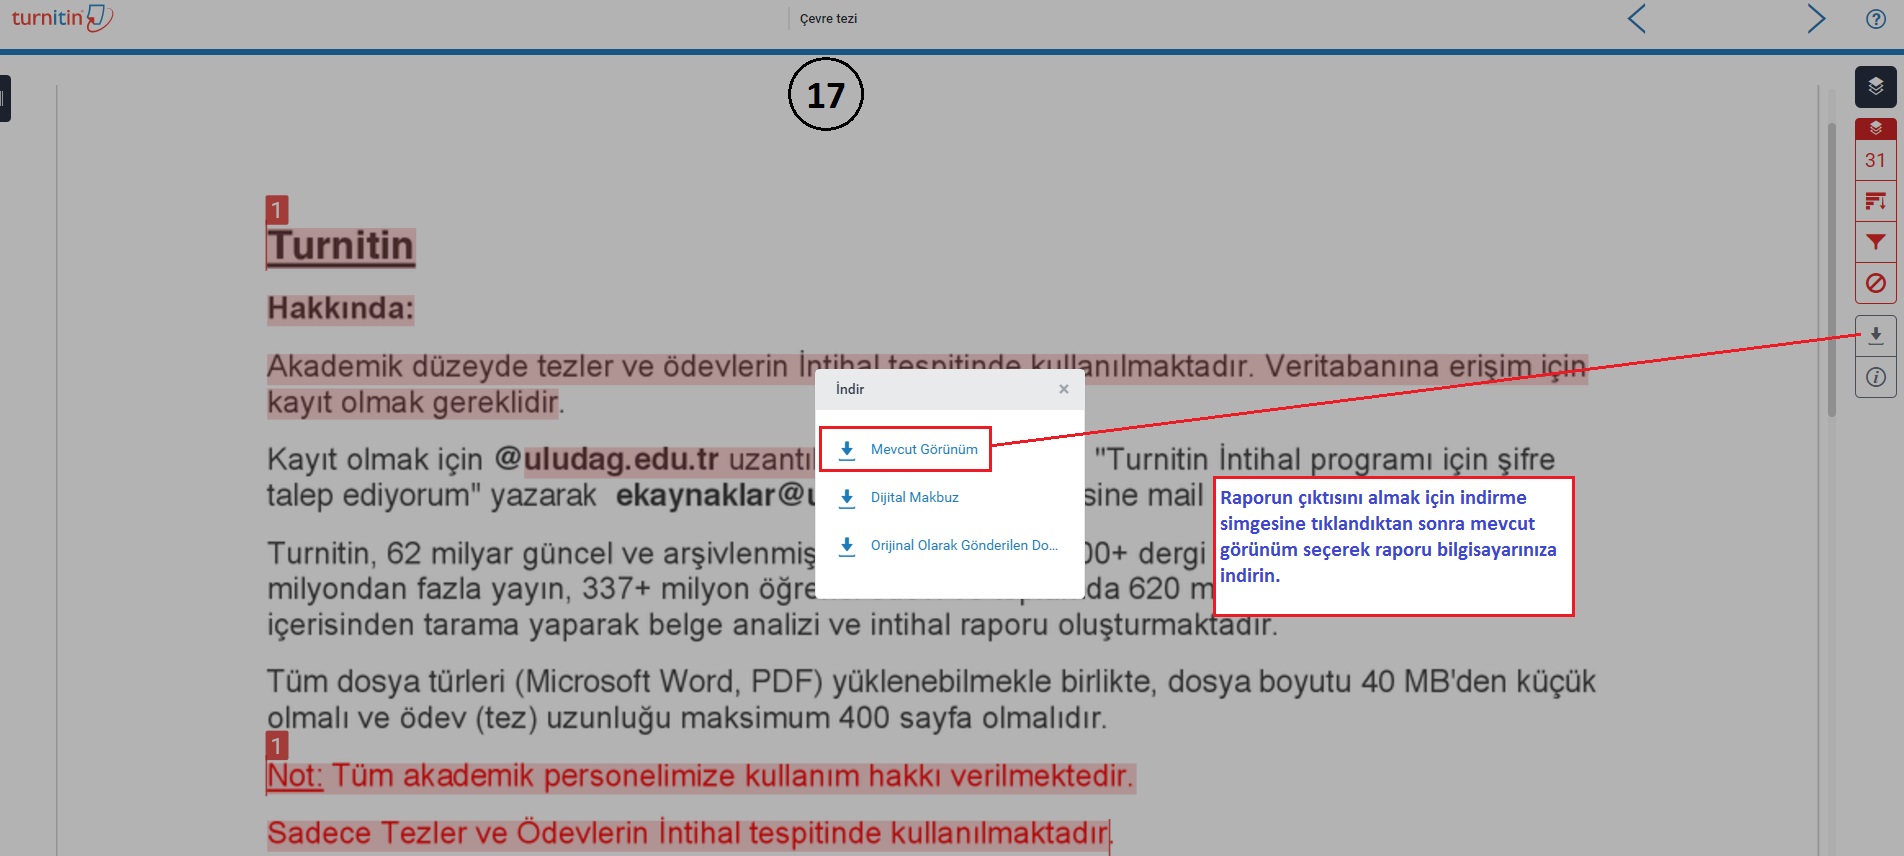Click source flag 1 above Turnitin heading

pos(277,210)
